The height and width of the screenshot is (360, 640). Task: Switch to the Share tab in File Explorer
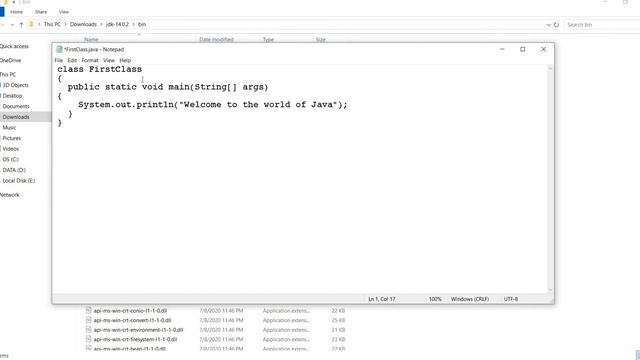(41, 12)
